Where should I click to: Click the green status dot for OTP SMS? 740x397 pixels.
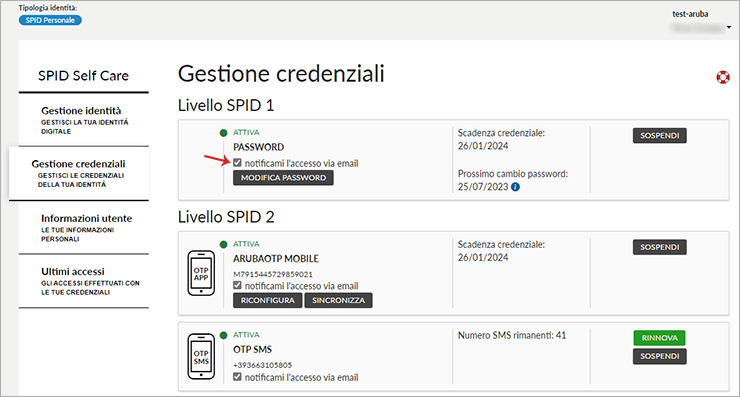tap(223, 335)
